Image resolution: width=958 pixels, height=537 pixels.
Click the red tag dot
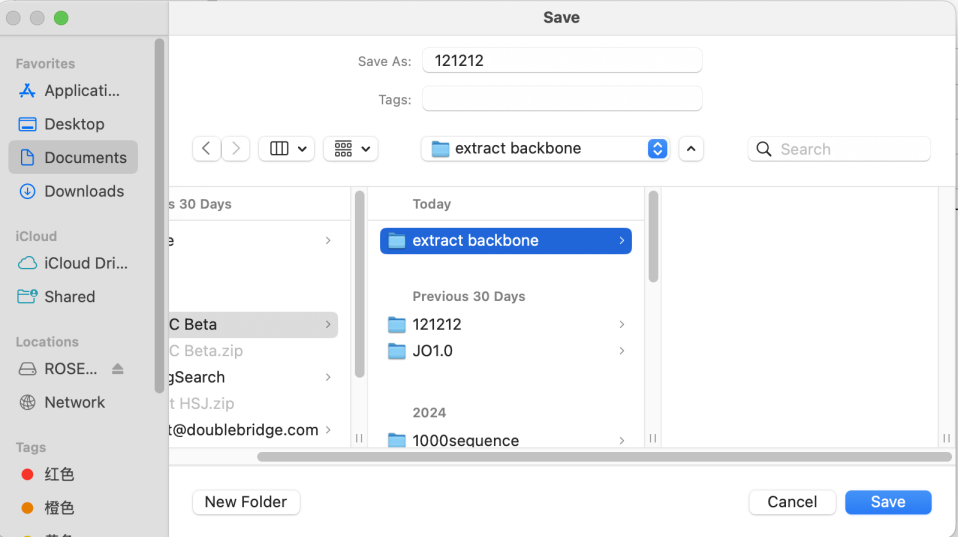[x=28, y=474]
